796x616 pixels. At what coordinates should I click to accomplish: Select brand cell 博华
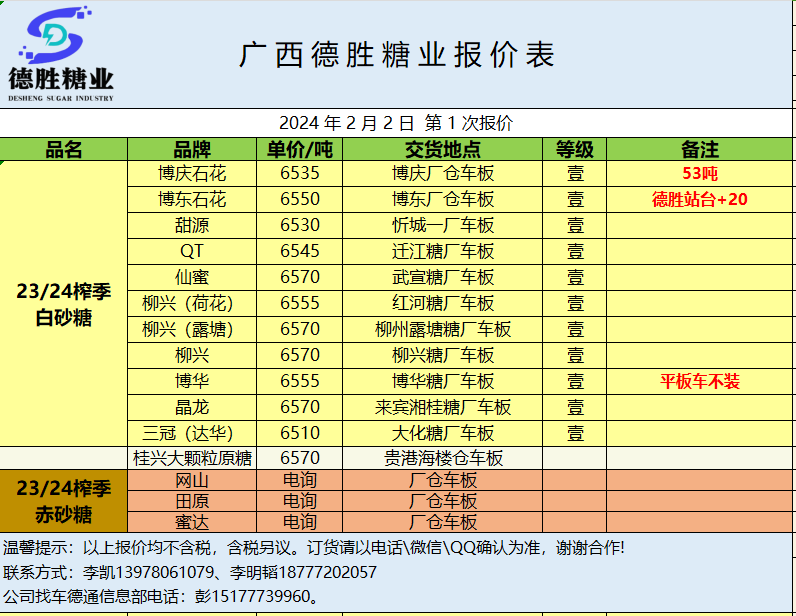click(192, 381)
